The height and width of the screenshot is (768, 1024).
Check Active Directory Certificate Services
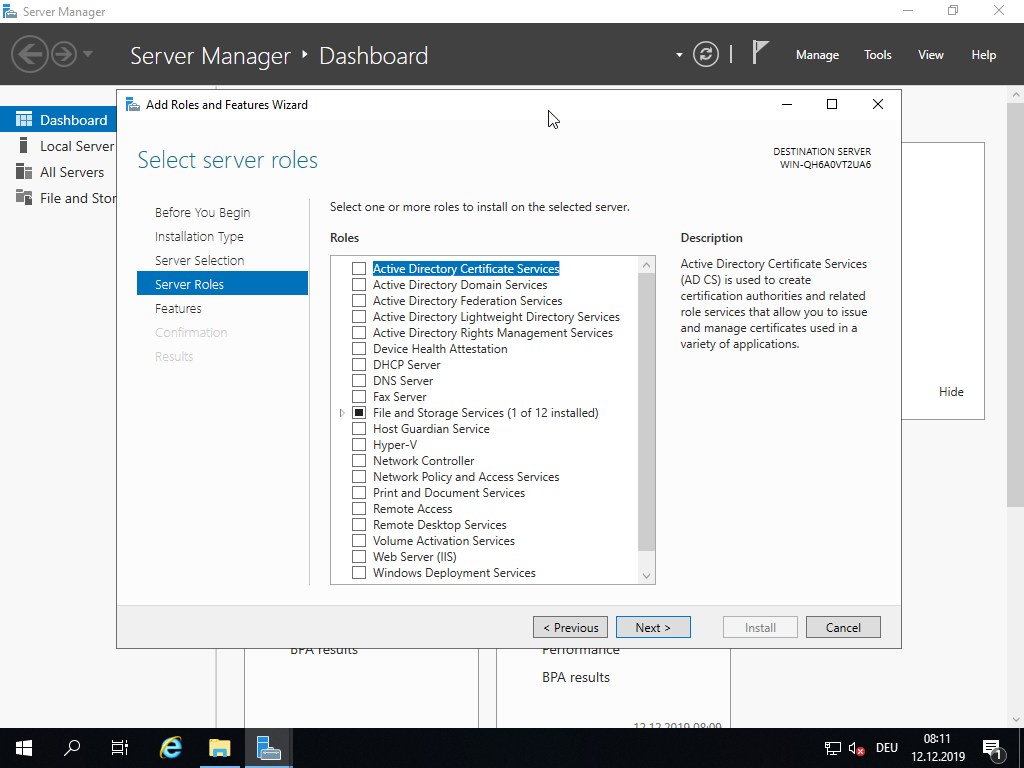359,268
